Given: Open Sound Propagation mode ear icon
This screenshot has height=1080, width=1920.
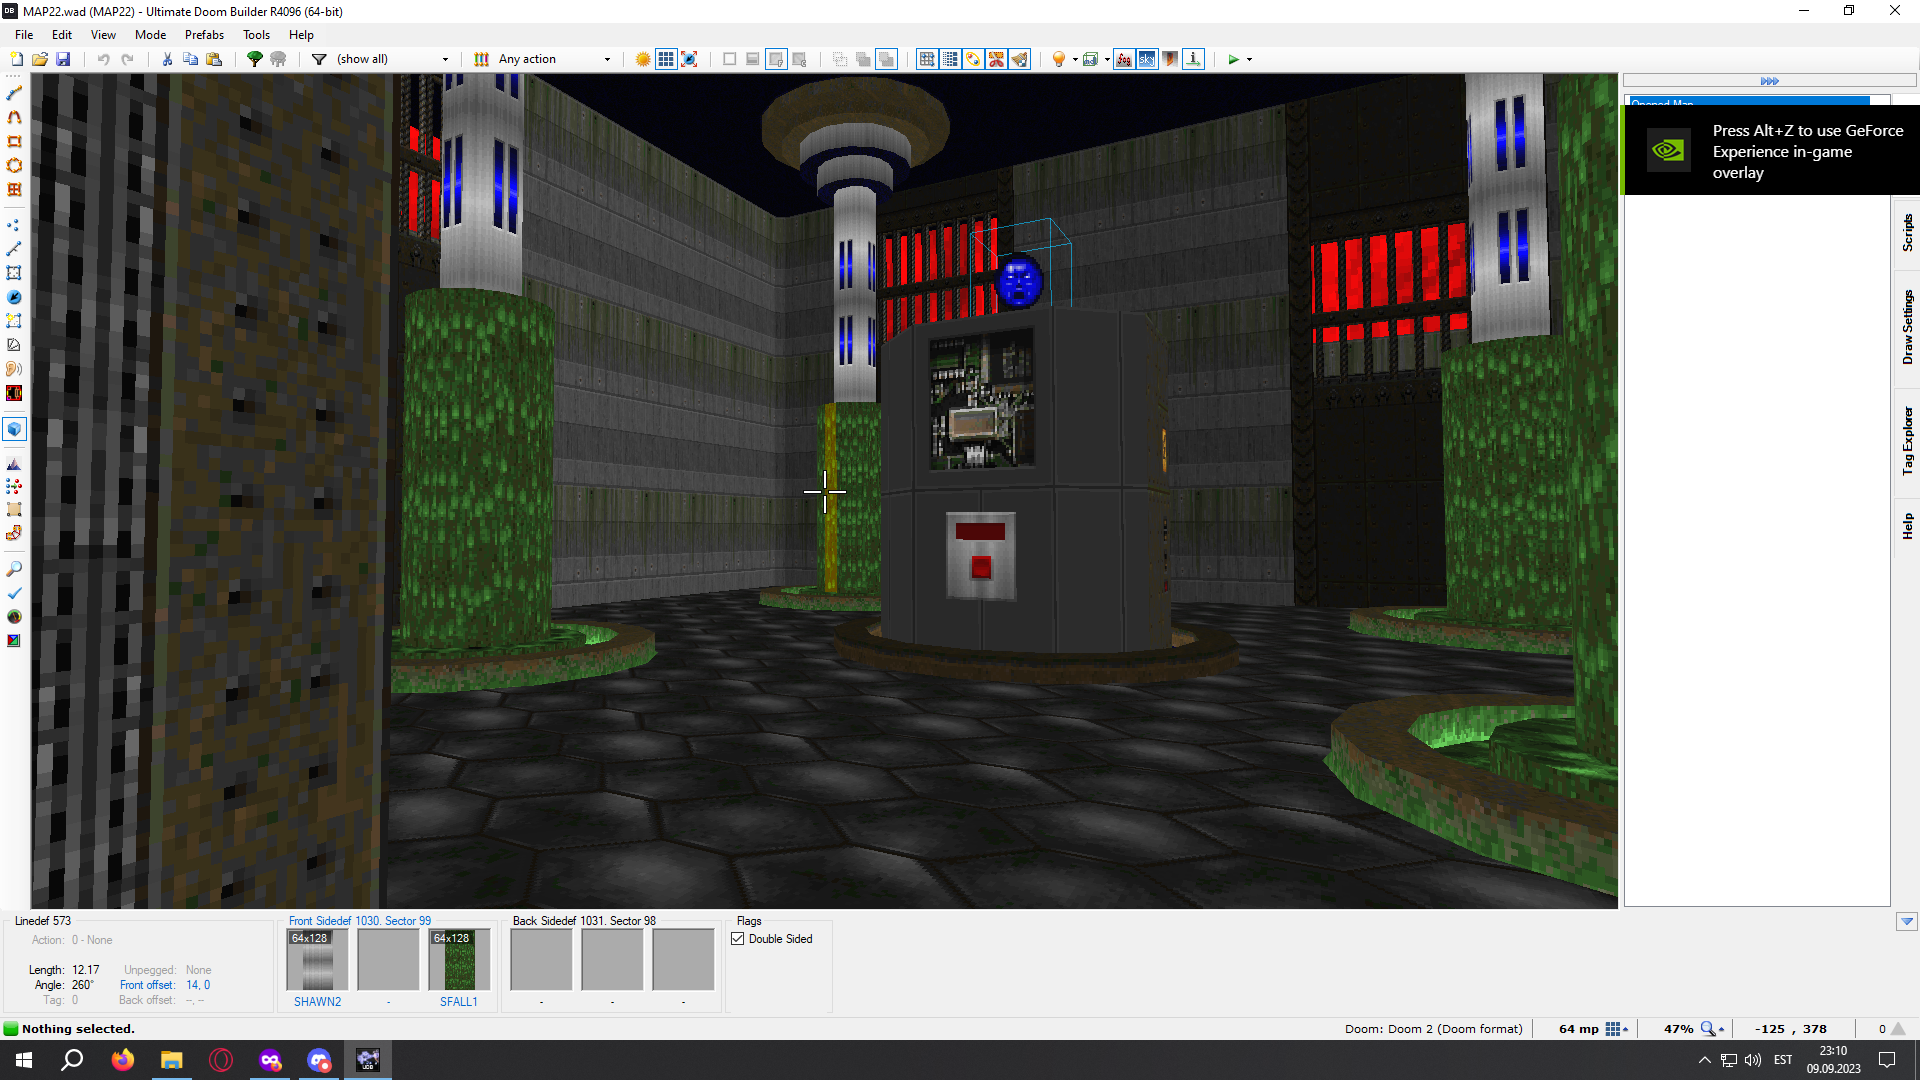Looking at the screenshot, I should 14,369.
